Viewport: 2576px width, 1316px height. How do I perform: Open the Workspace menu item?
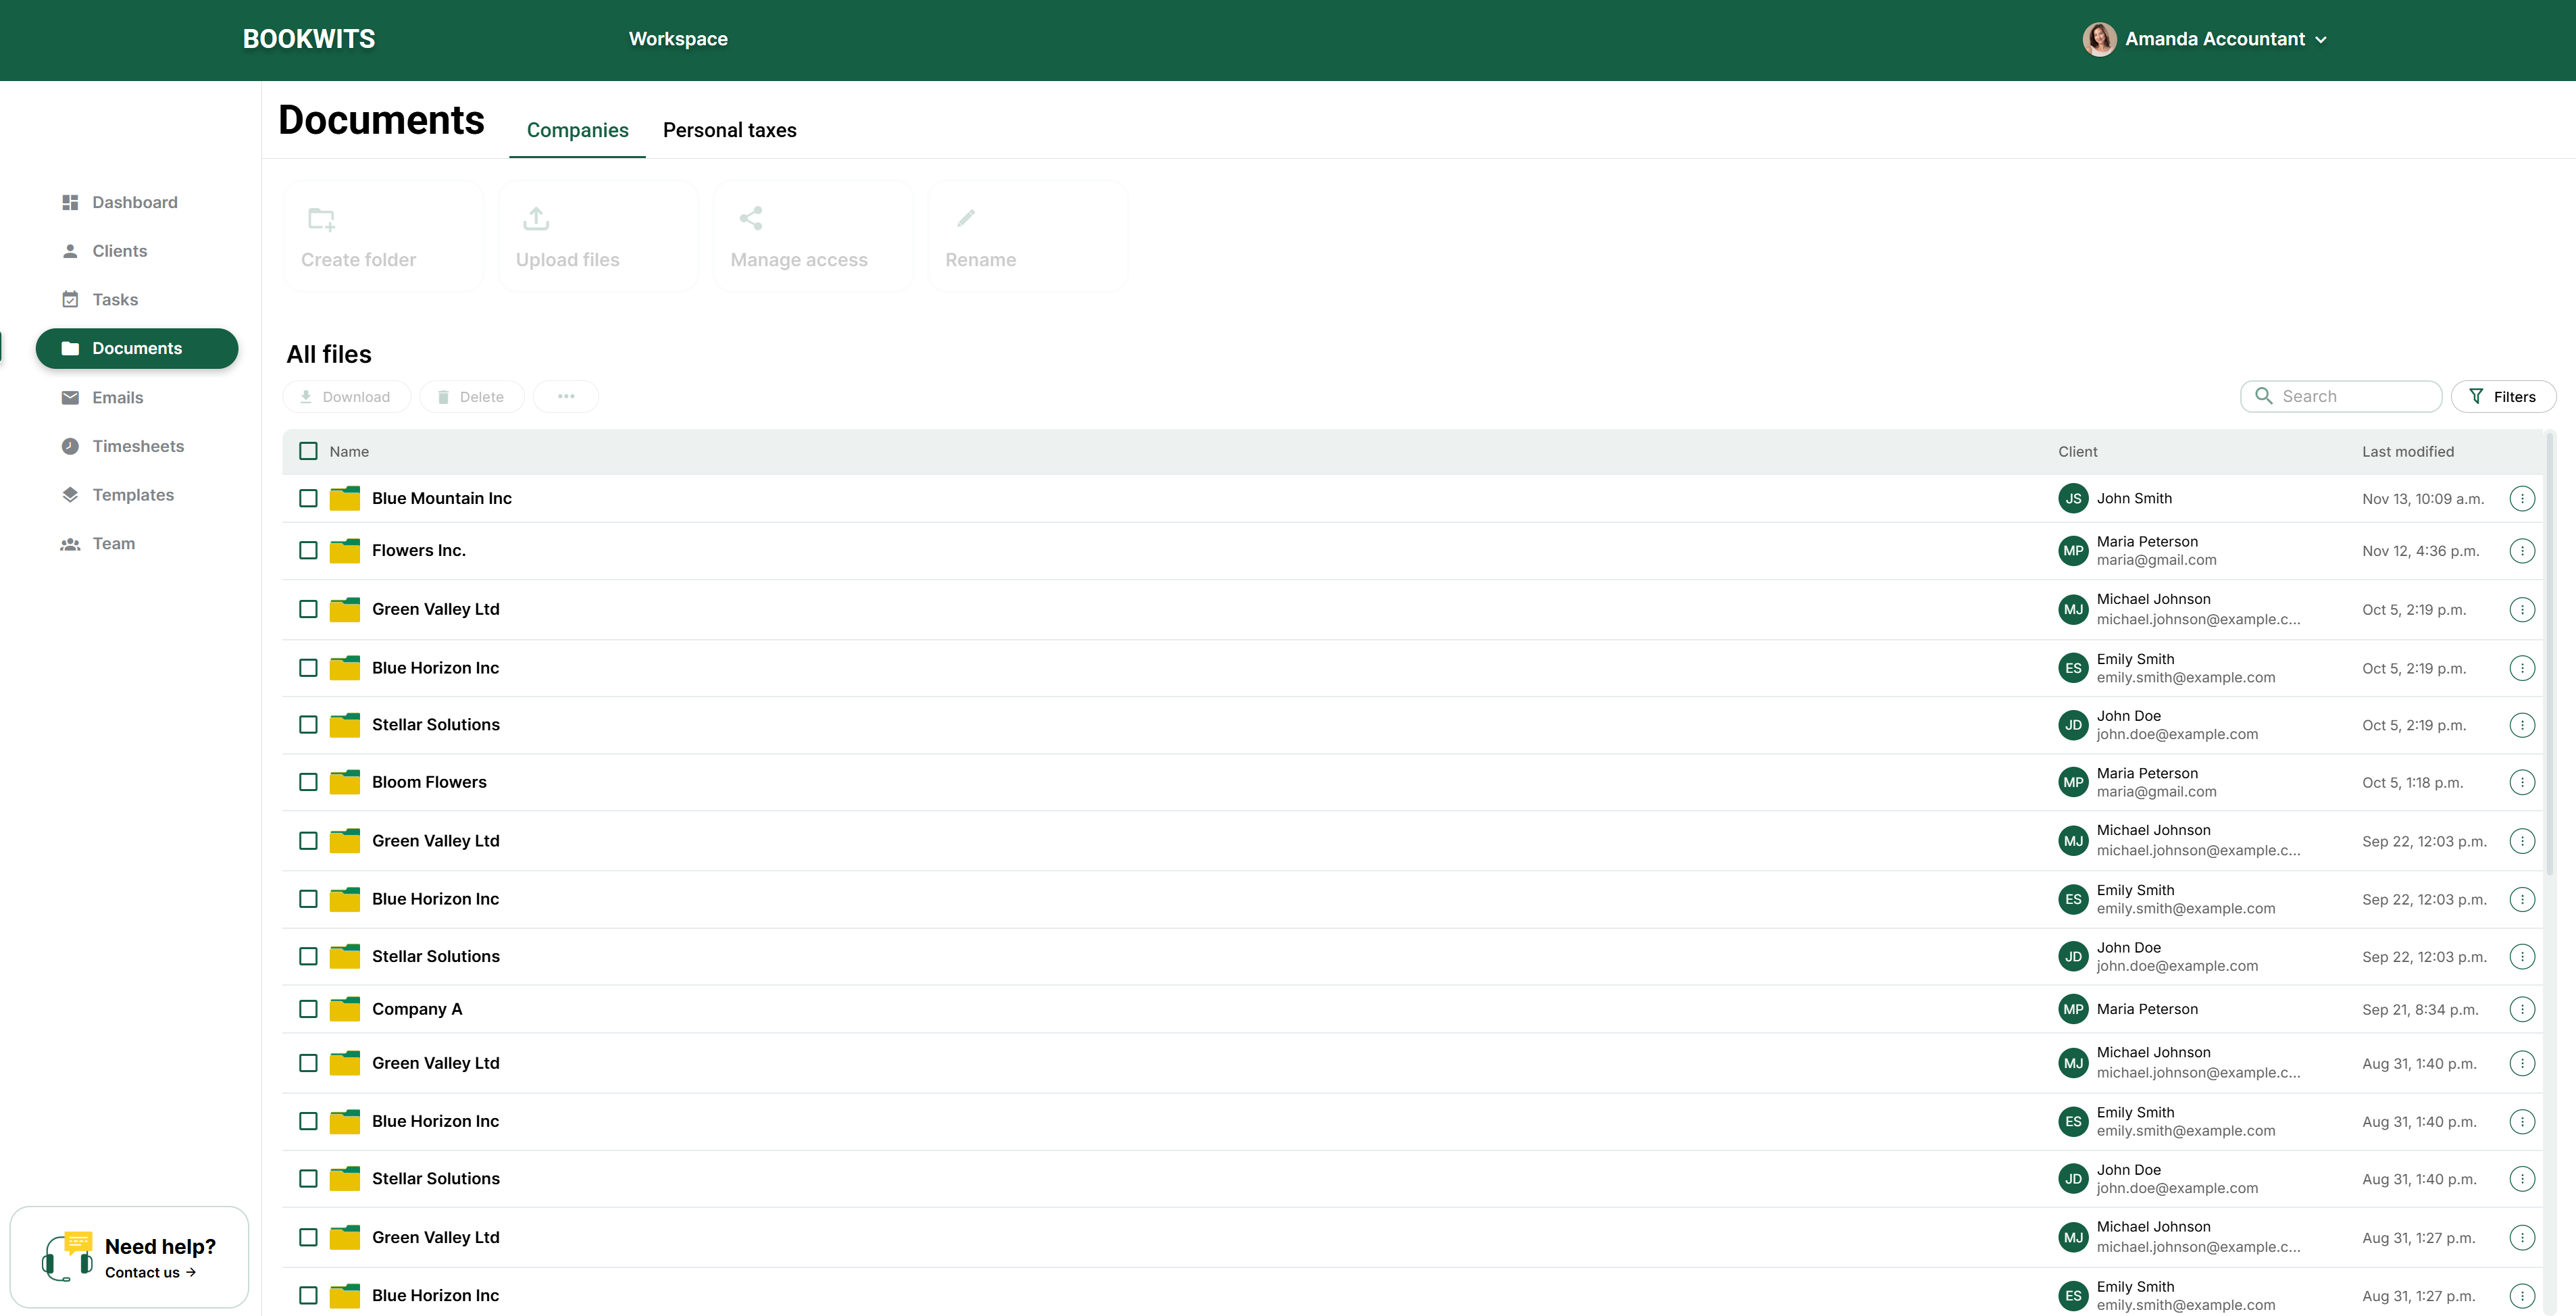678,39
